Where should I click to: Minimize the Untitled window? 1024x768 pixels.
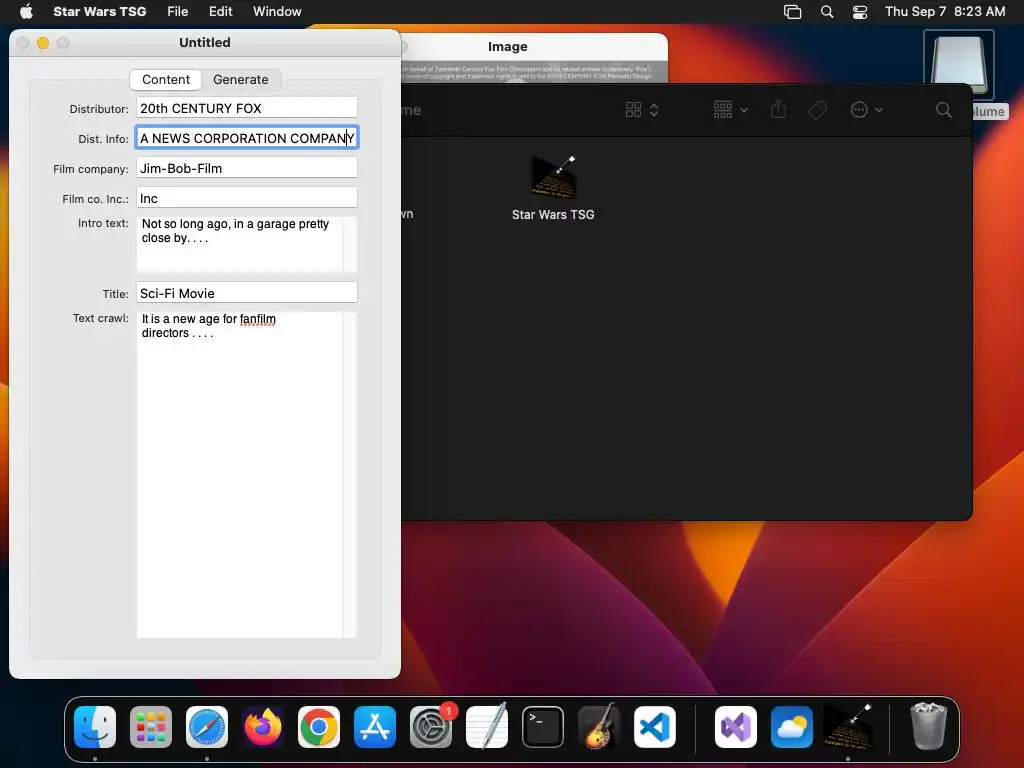tap(43, 43)
